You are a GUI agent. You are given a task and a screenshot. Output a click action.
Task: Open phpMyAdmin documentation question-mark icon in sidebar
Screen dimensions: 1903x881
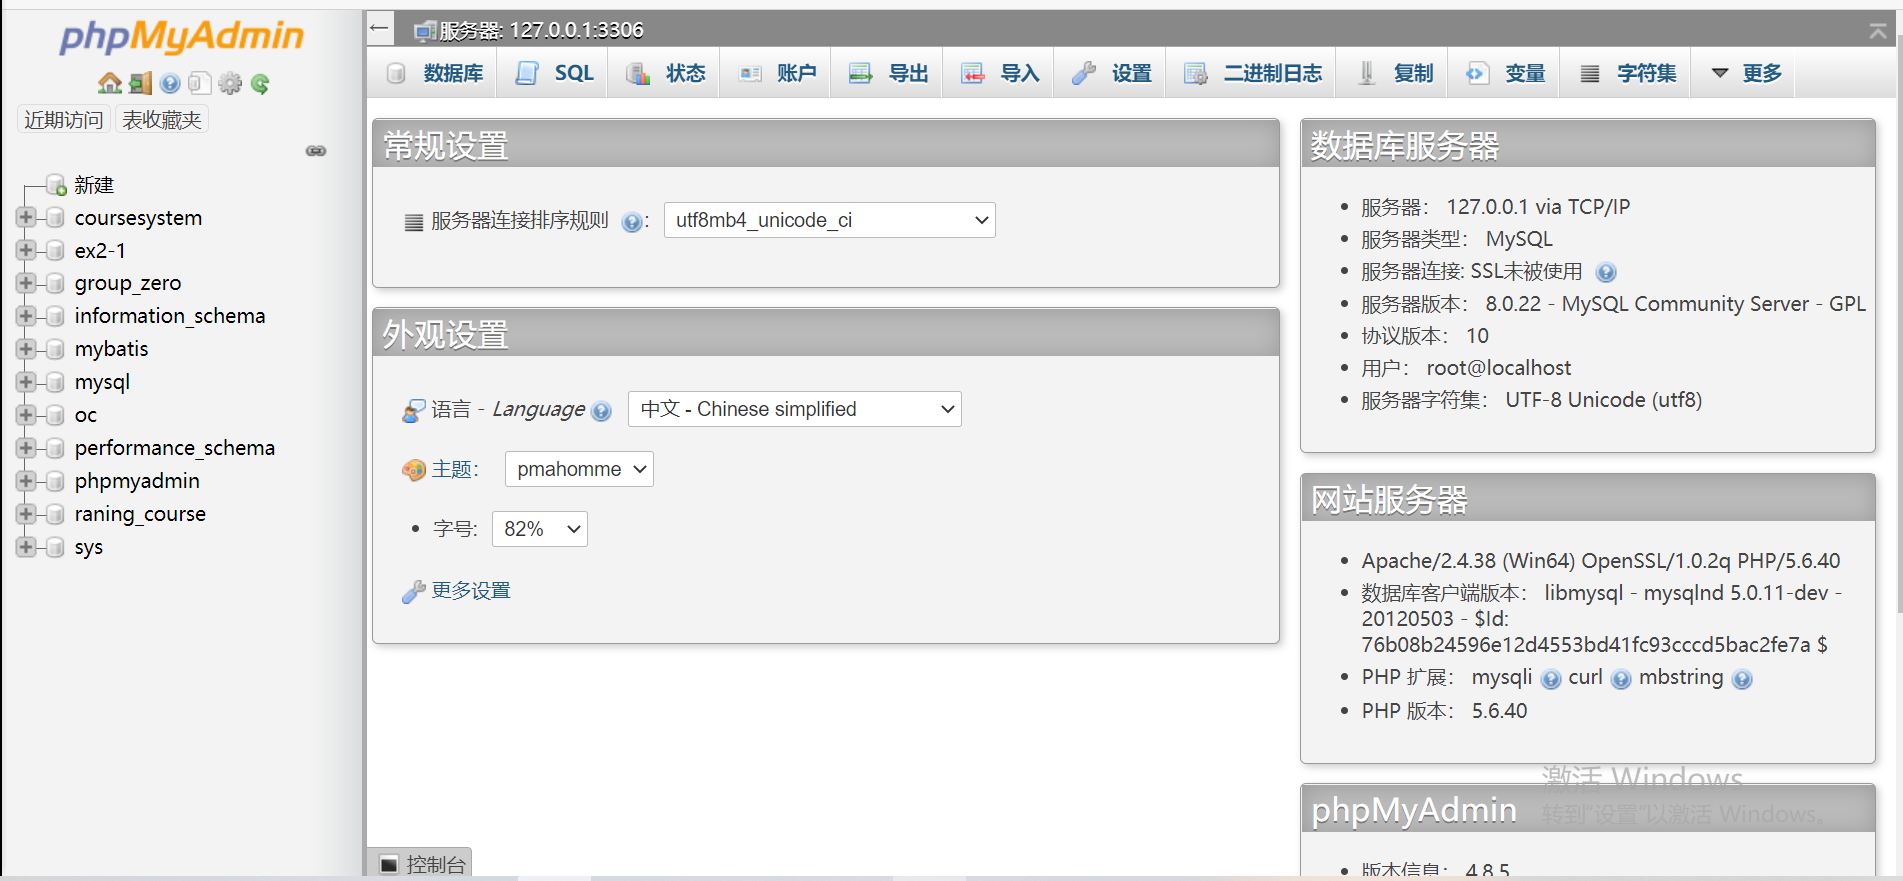click(x=170, y=83)
